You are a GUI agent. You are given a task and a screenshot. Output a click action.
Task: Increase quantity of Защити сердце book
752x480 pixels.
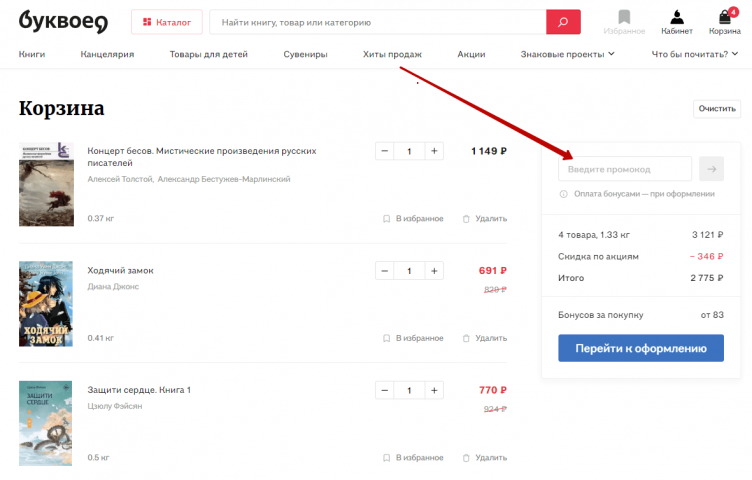434,390
